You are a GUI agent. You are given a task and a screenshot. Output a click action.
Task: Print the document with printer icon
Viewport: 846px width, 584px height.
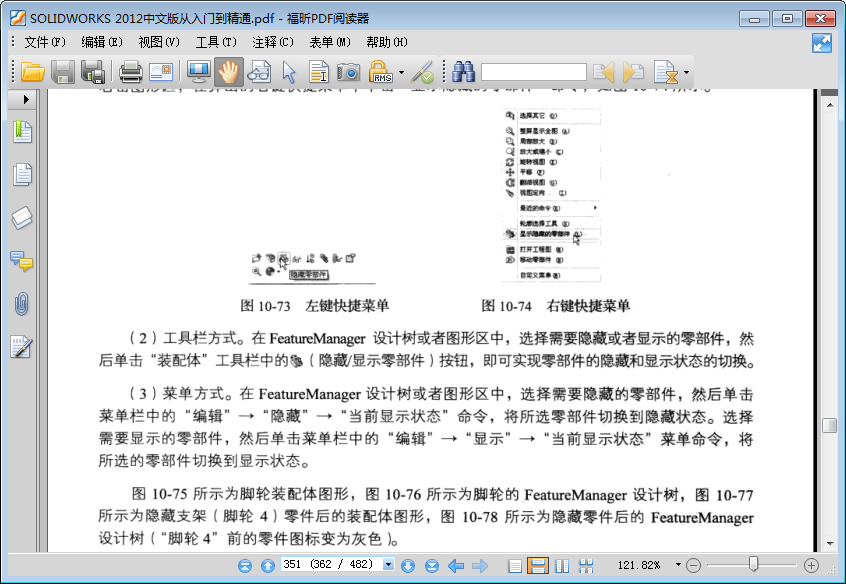click(131, 72)
